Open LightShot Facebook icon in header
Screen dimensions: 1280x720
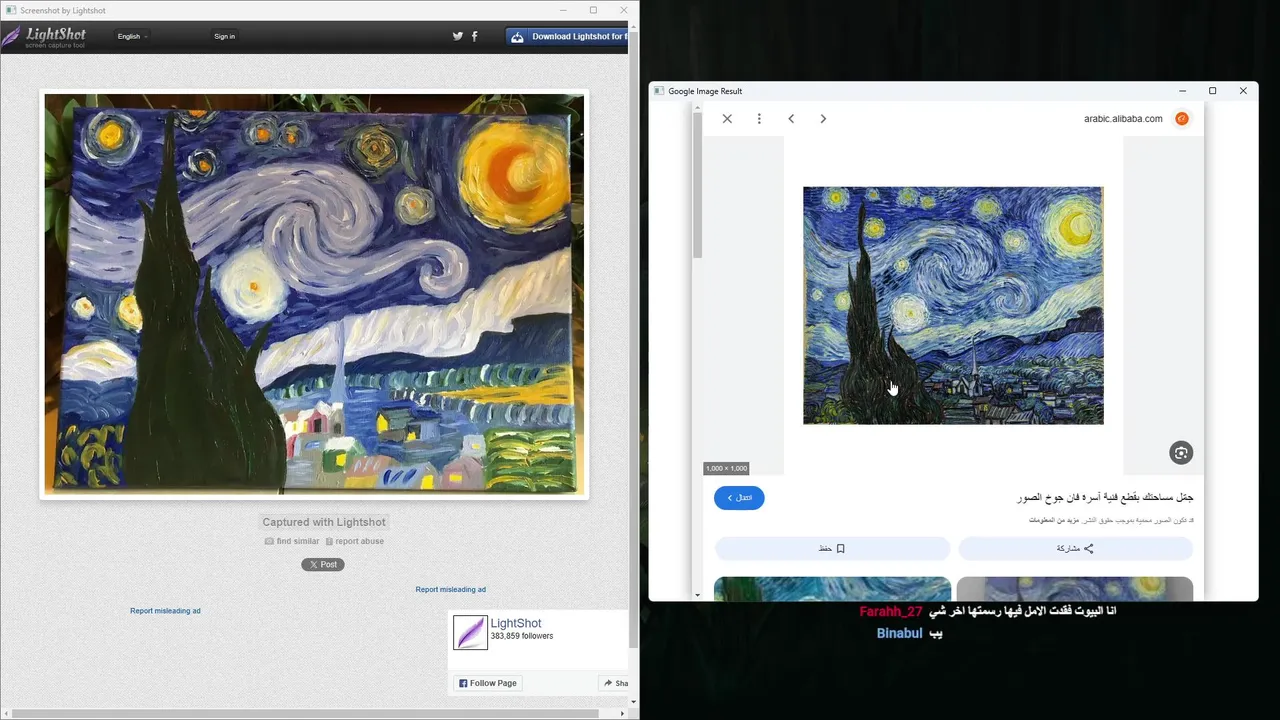click(x=475, y=36)
